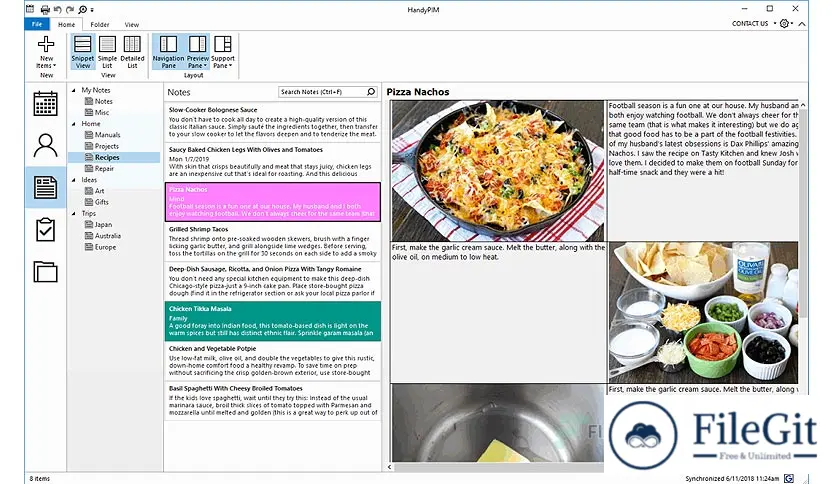836x484 pixels.
Task: Select the teal Chicken Tikka Masala note
Action: click(273, 321)
